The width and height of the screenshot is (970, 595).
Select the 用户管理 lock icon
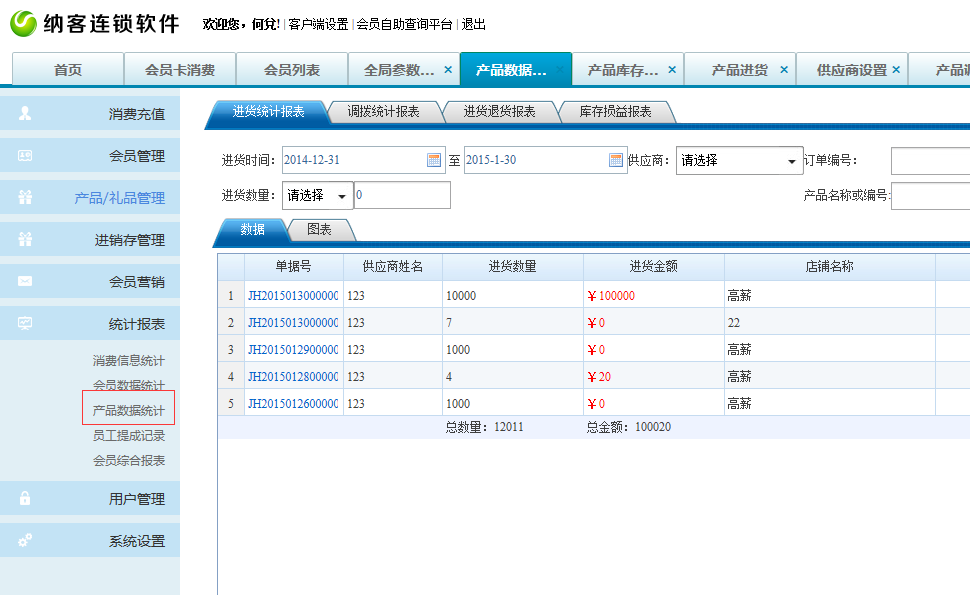[x=25, y=498]
